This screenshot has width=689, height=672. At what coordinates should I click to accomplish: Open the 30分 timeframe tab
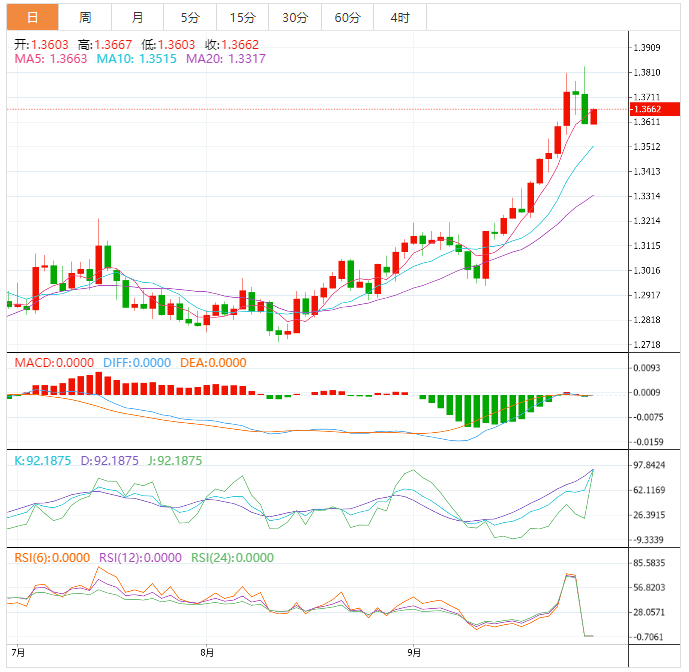[295, 18]
